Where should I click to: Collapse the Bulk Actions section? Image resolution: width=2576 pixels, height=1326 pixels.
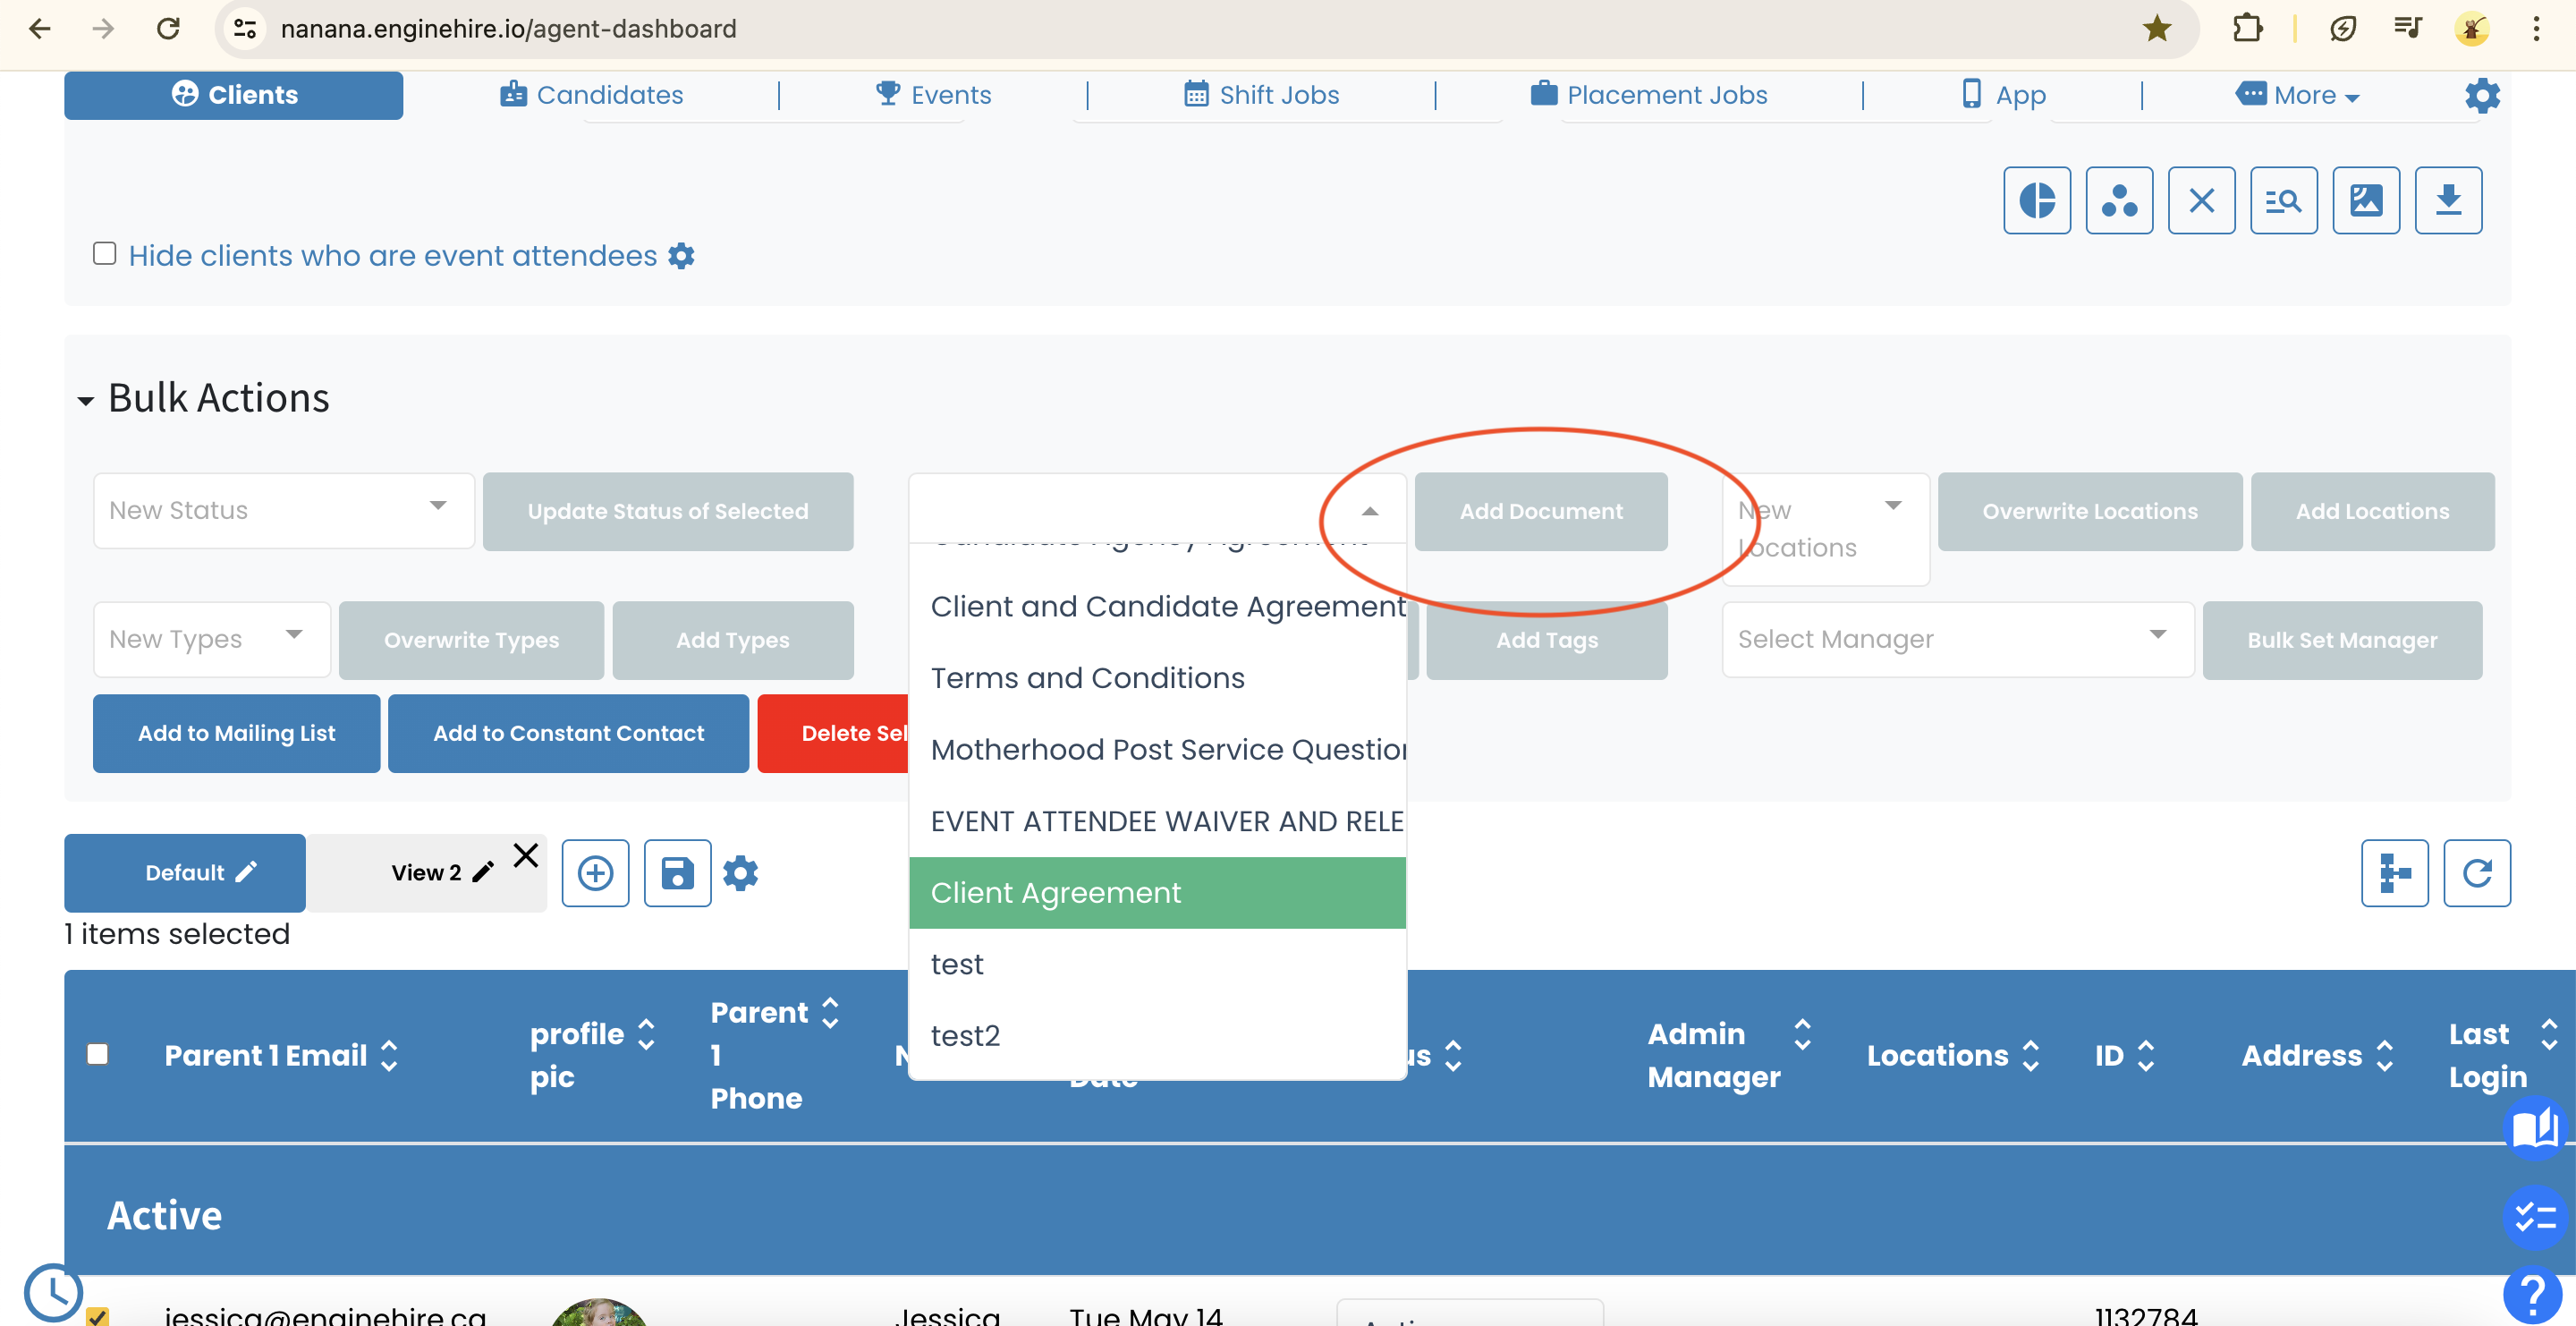87,399
